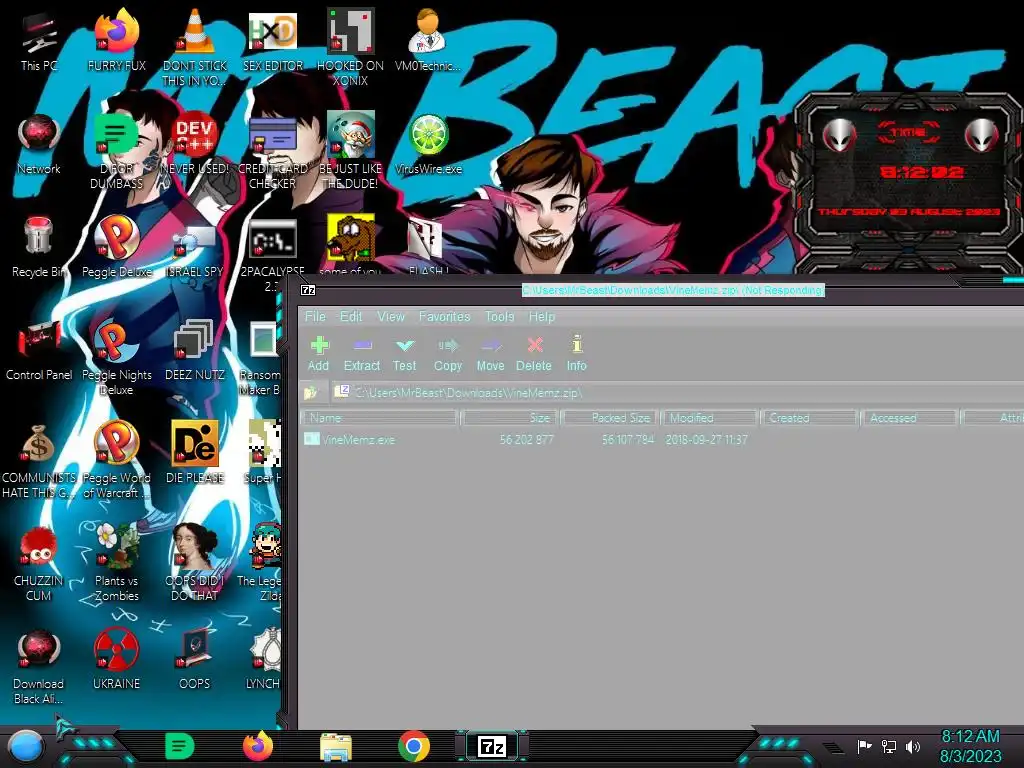Viewport: 1024px width, 768px height.
Task: Select the OOPS DID I DO THAT icon
Action: coord(195,564)
